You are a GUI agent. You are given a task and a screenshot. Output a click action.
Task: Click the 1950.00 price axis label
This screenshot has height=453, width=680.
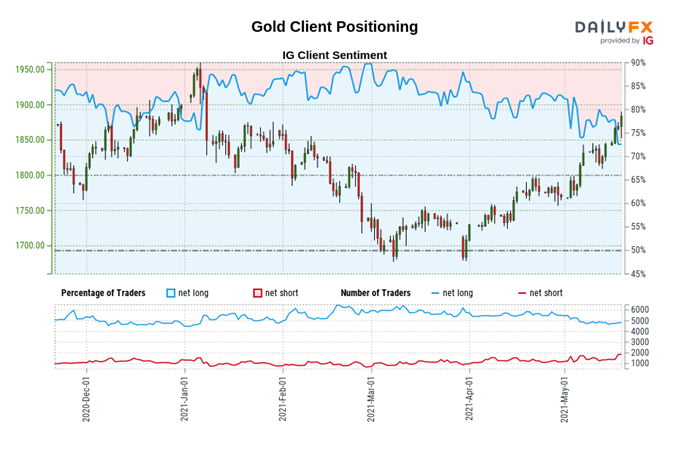pos(30,69)
